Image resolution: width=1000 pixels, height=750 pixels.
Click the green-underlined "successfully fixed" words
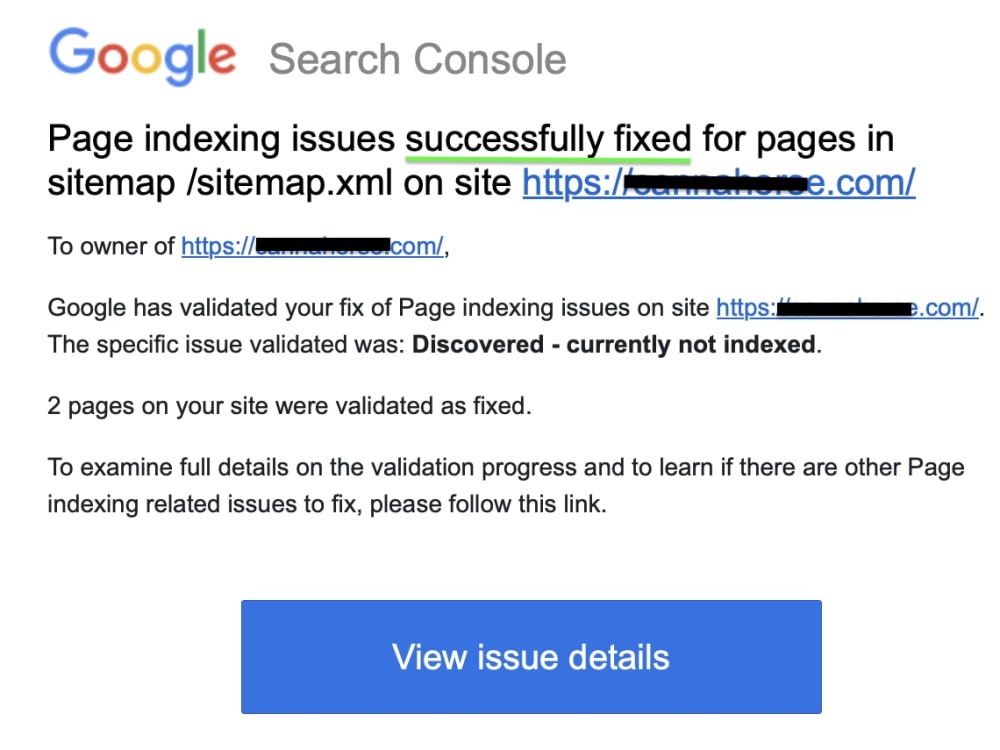click(x=548, y=139)
